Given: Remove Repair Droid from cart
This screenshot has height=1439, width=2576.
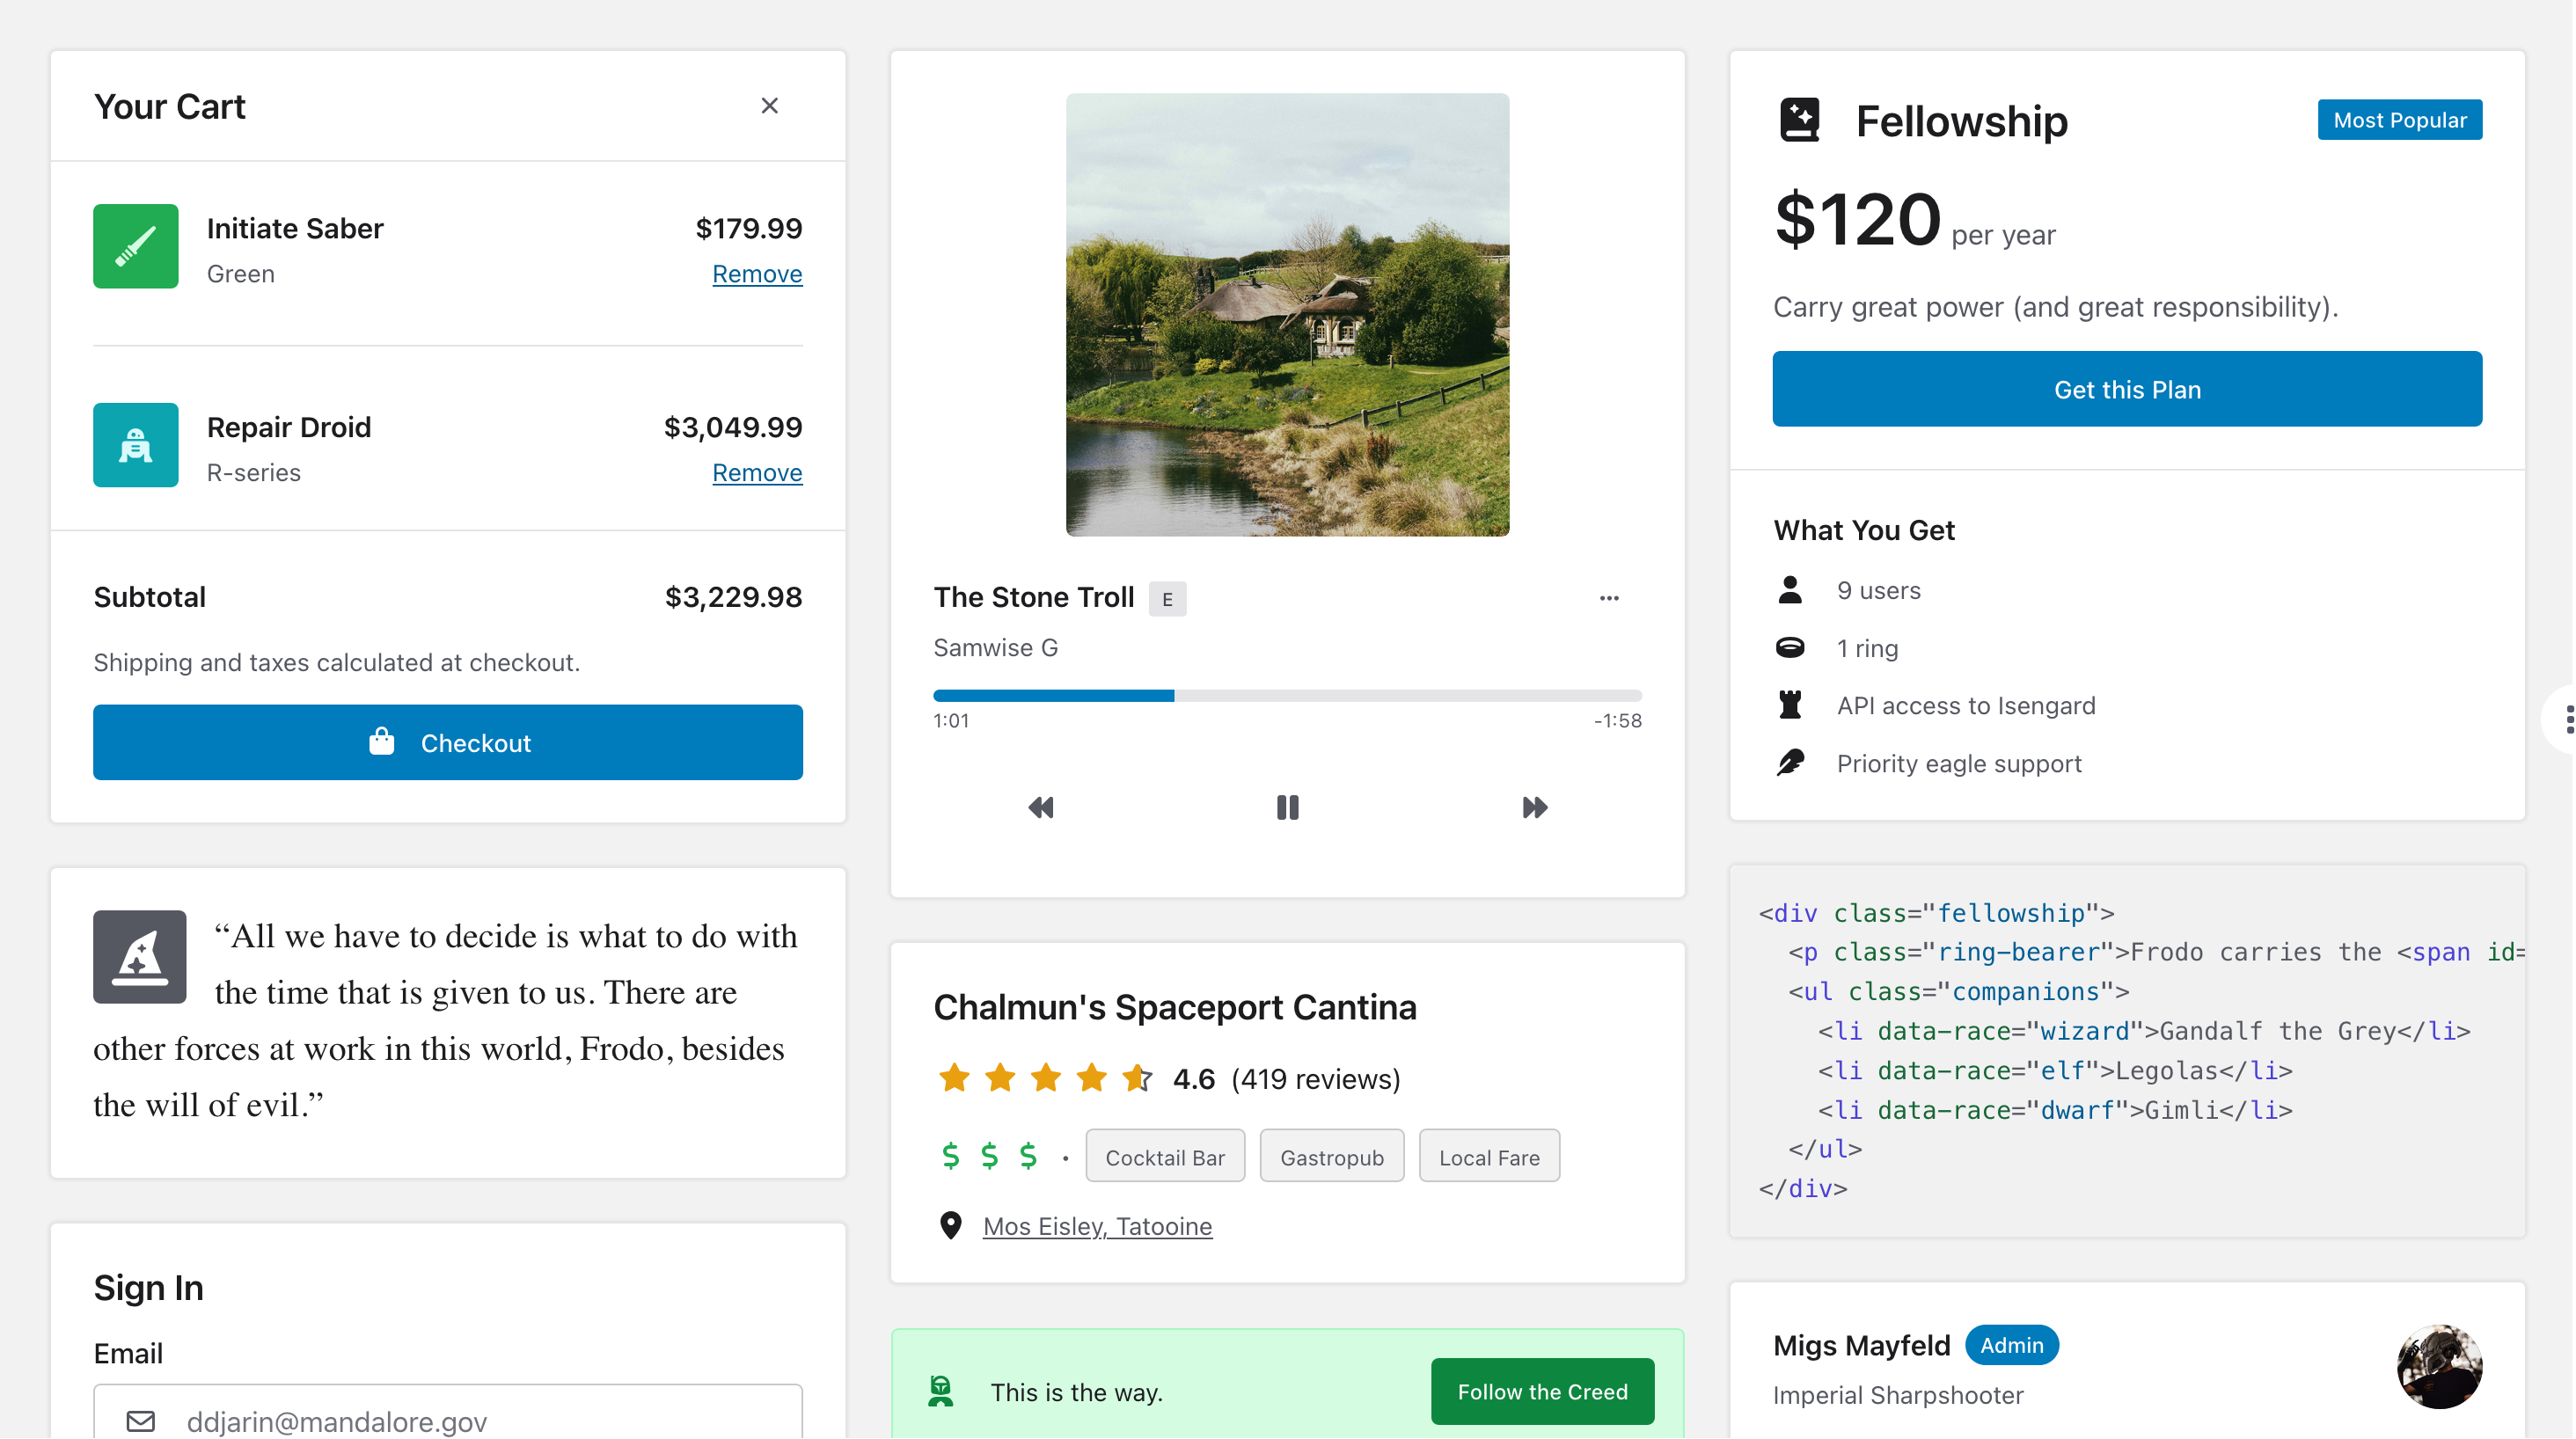Looking at the screenshot, I should 757,472.
